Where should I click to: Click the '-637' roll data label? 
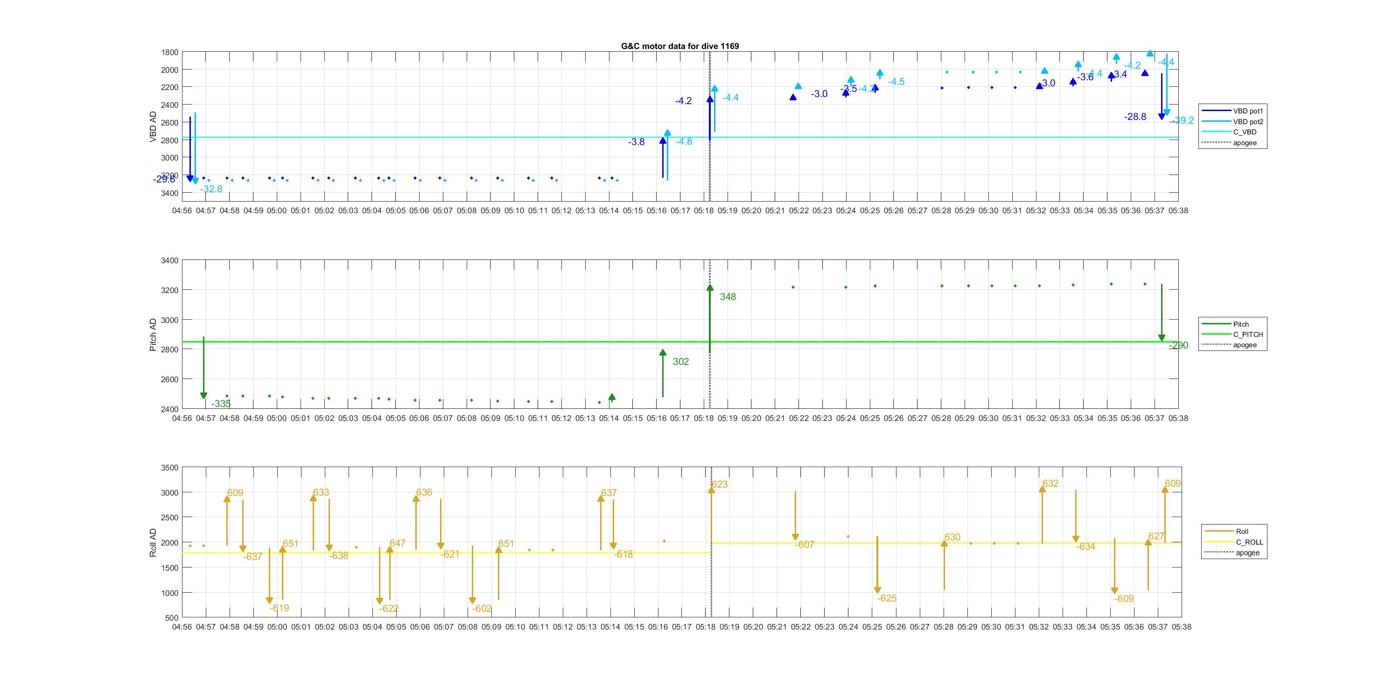(x=253, y=556)
